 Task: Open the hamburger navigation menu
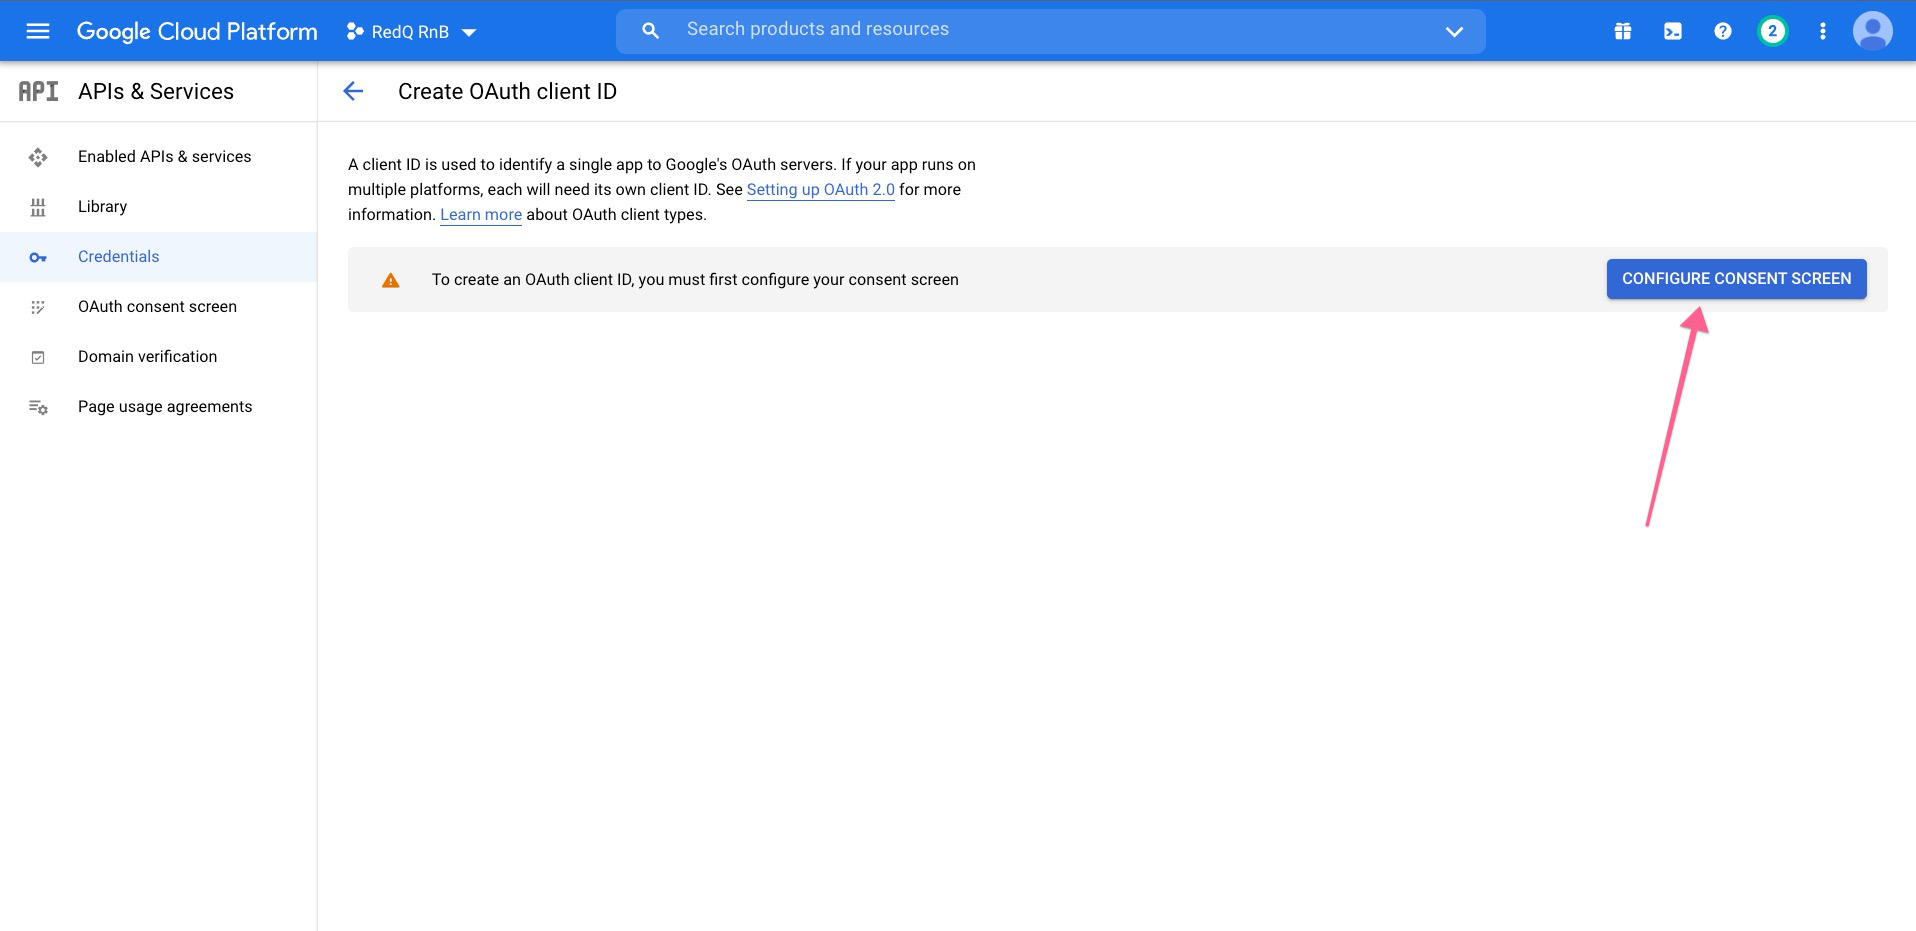pos(38,31)
